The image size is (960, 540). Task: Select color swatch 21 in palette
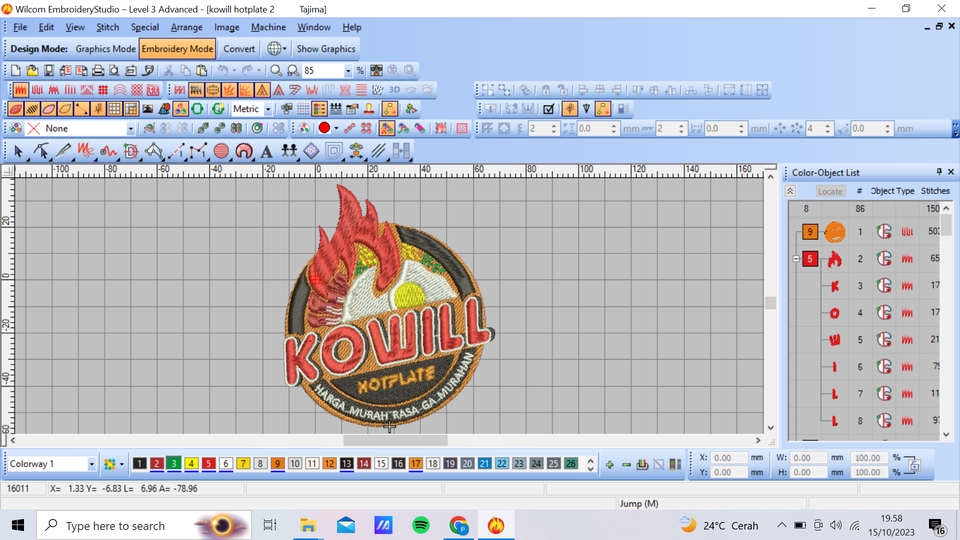point(484,463)
